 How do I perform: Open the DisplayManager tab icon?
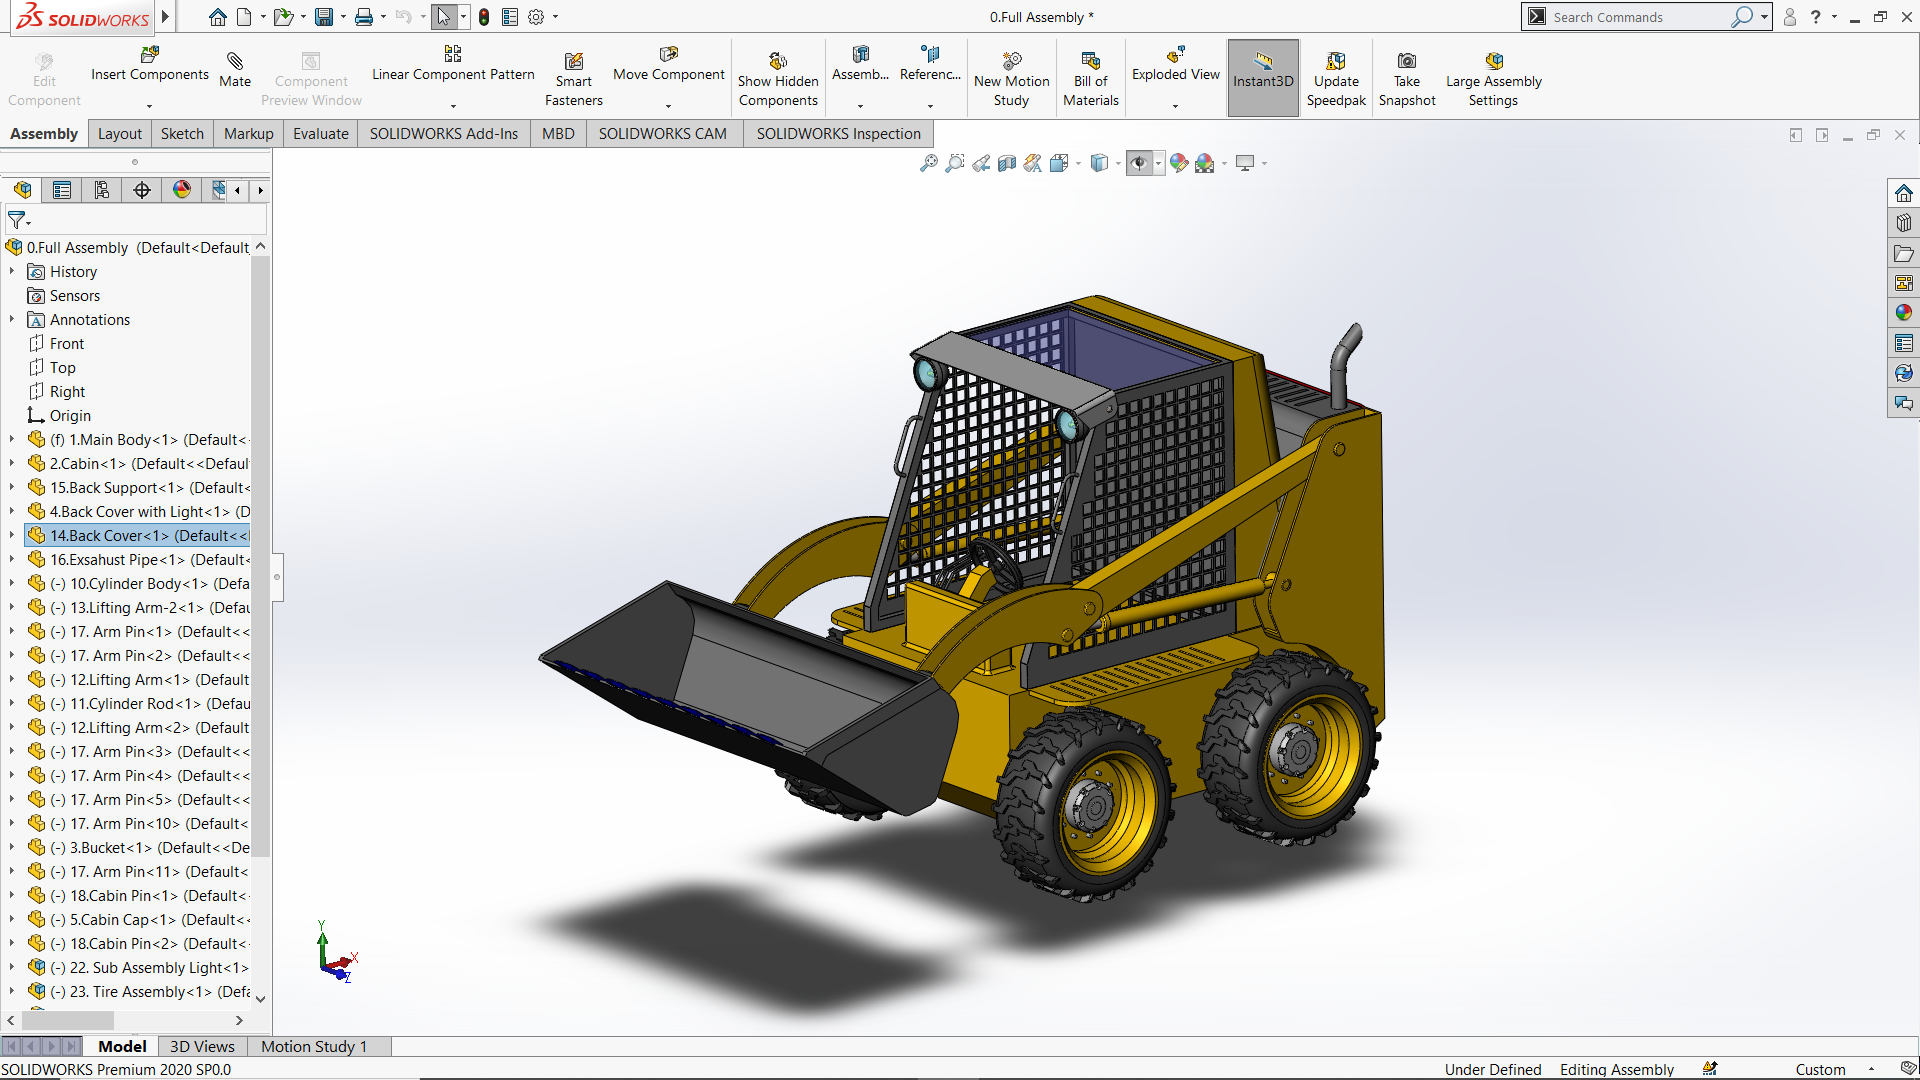182,190
